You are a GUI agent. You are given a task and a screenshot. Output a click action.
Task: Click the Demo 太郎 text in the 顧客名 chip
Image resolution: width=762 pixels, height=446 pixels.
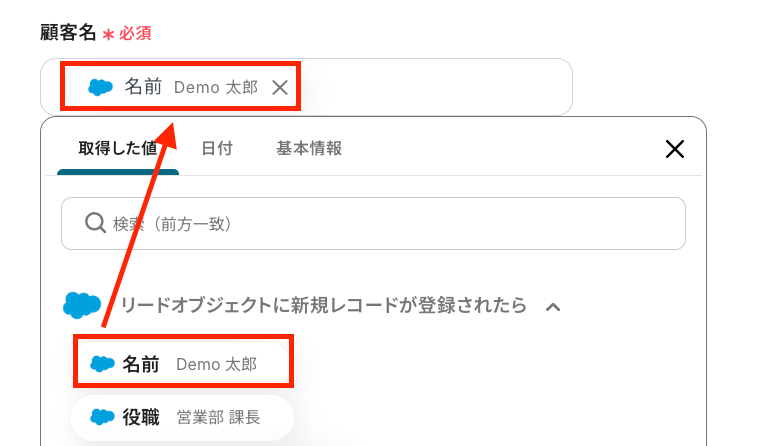point(215,88)
